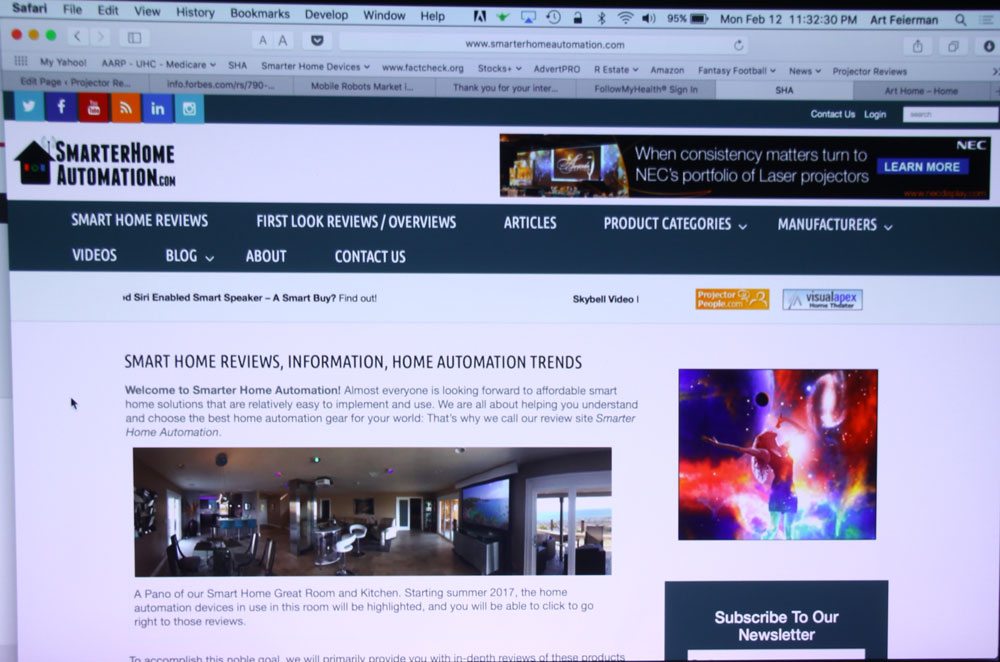Open the site's Facebook icon
Image resolution: width=1000 pixels, height=662 pixels.
tap(61, 107)
